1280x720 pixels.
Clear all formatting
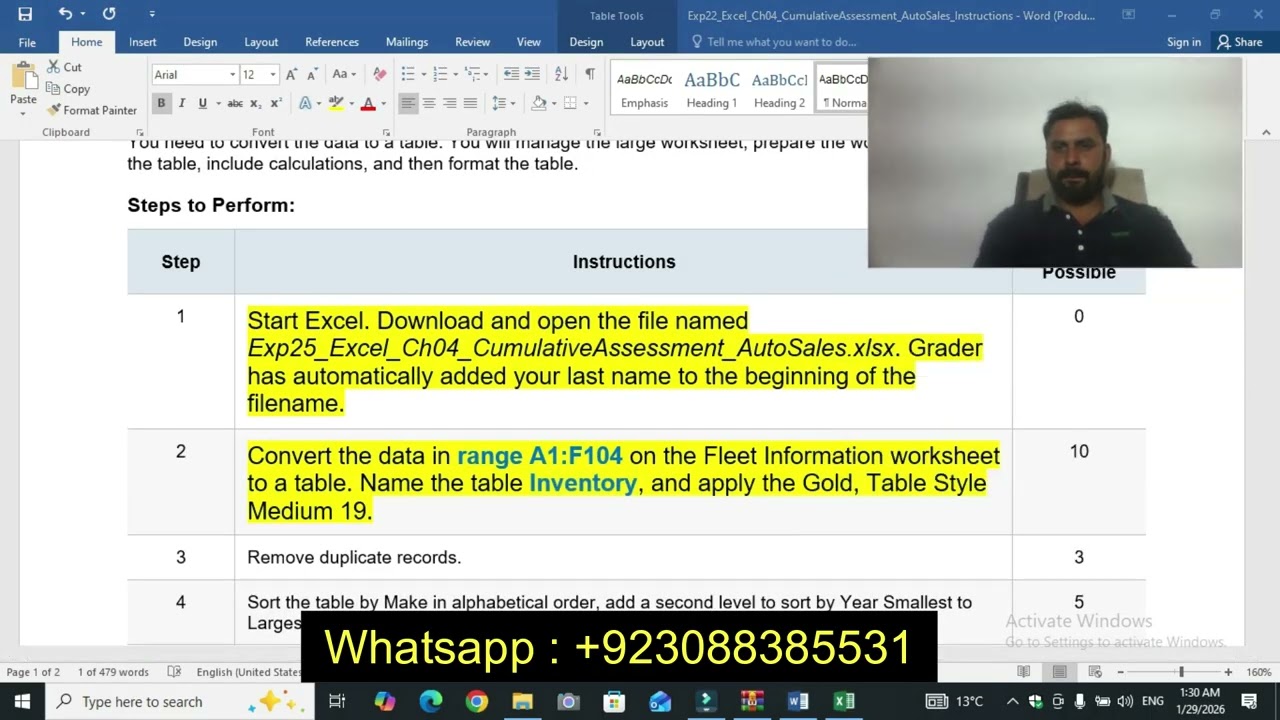pos(379,74)
